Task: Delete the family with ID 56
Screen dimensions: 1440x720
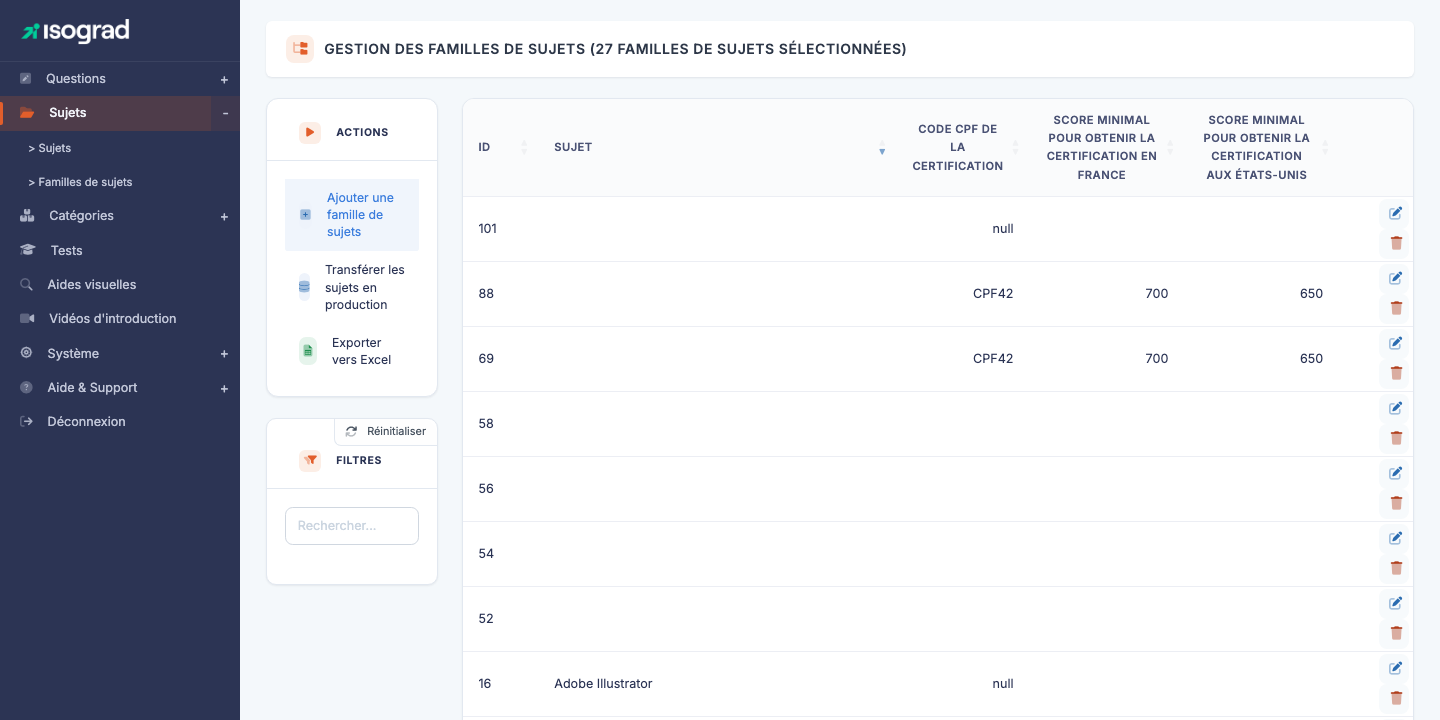Action: (1396, 503)
